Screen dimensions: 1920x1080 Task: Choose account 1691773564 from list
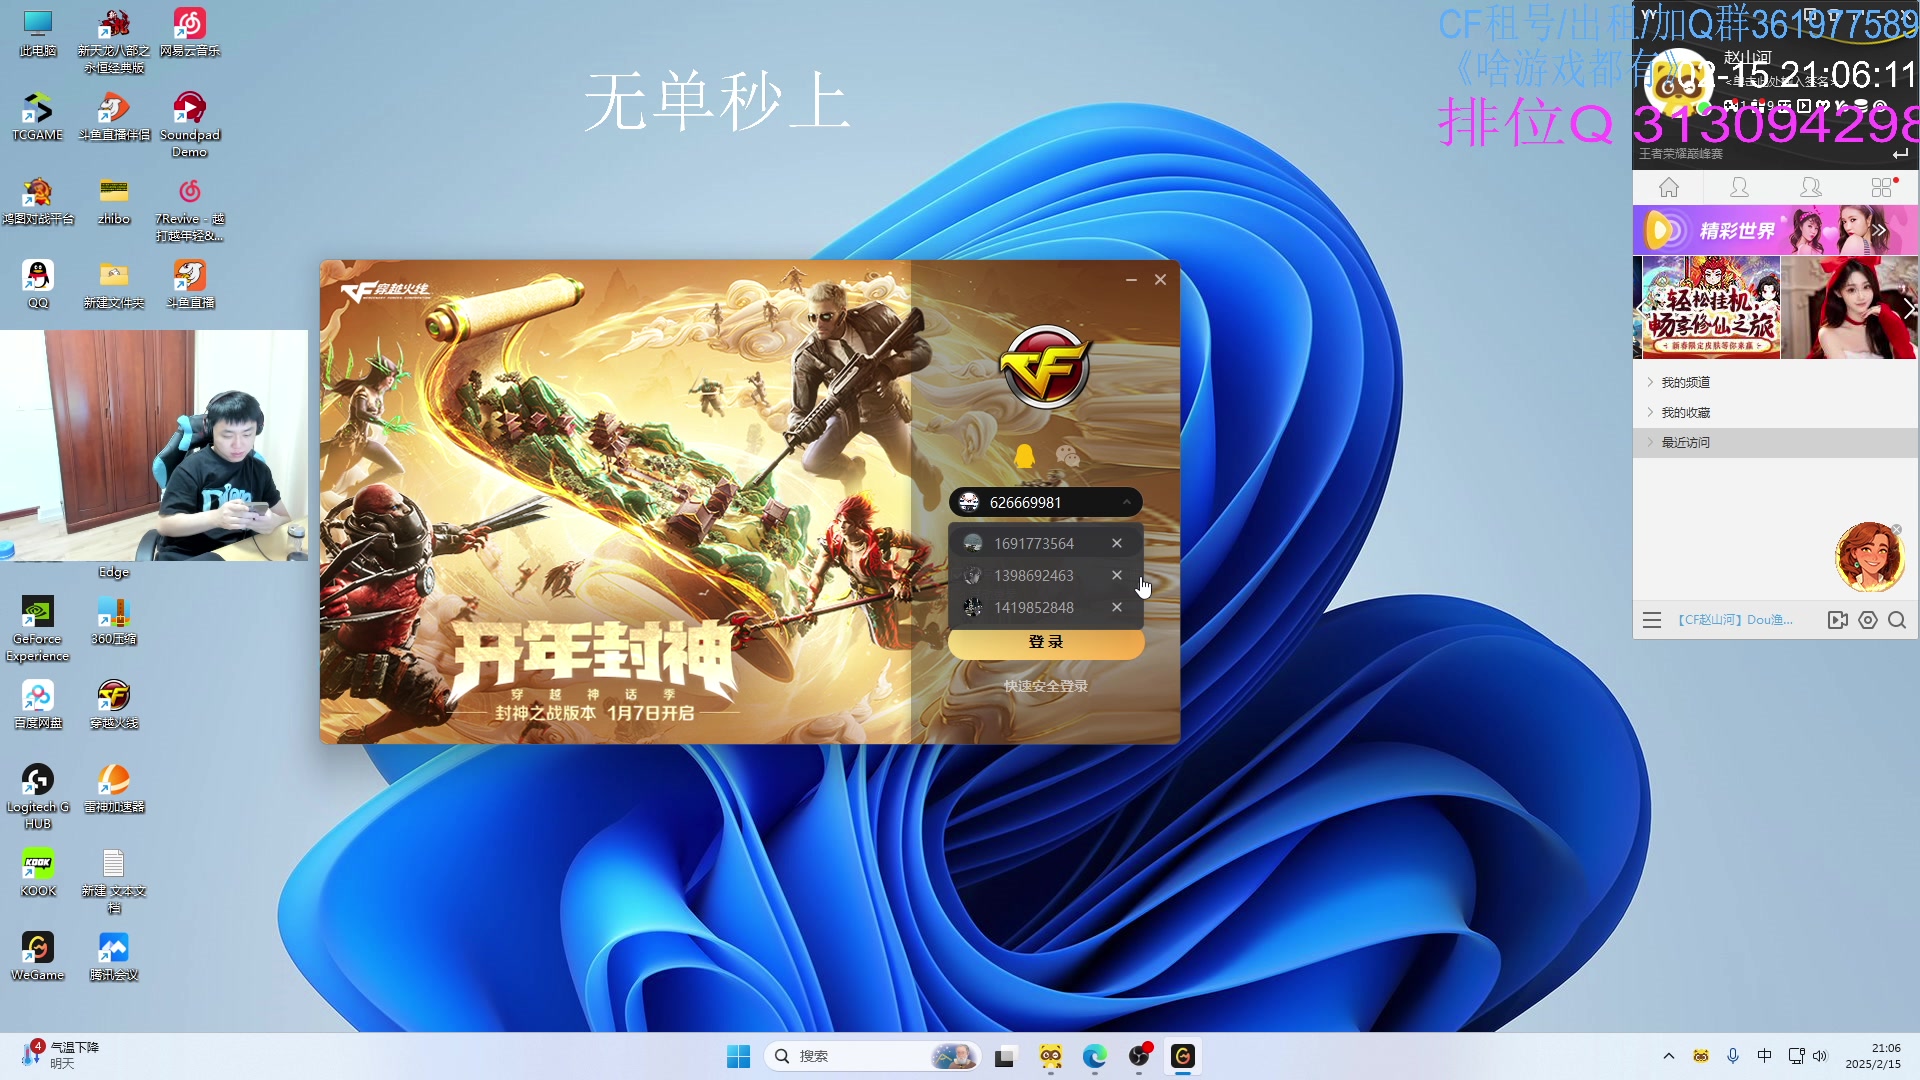(x=1033, y=543)
